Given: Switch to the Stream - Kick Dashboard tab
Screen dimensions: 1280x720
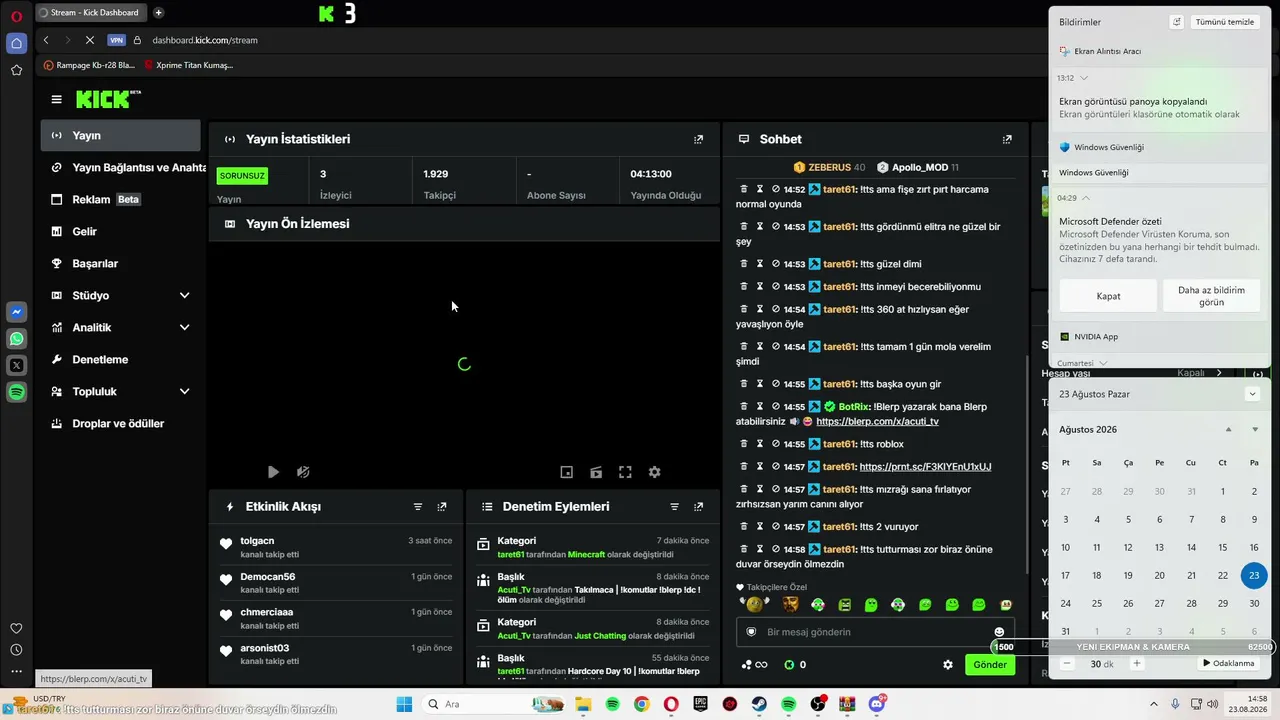Looking at the screenshot, I should (x=90, y=12).
